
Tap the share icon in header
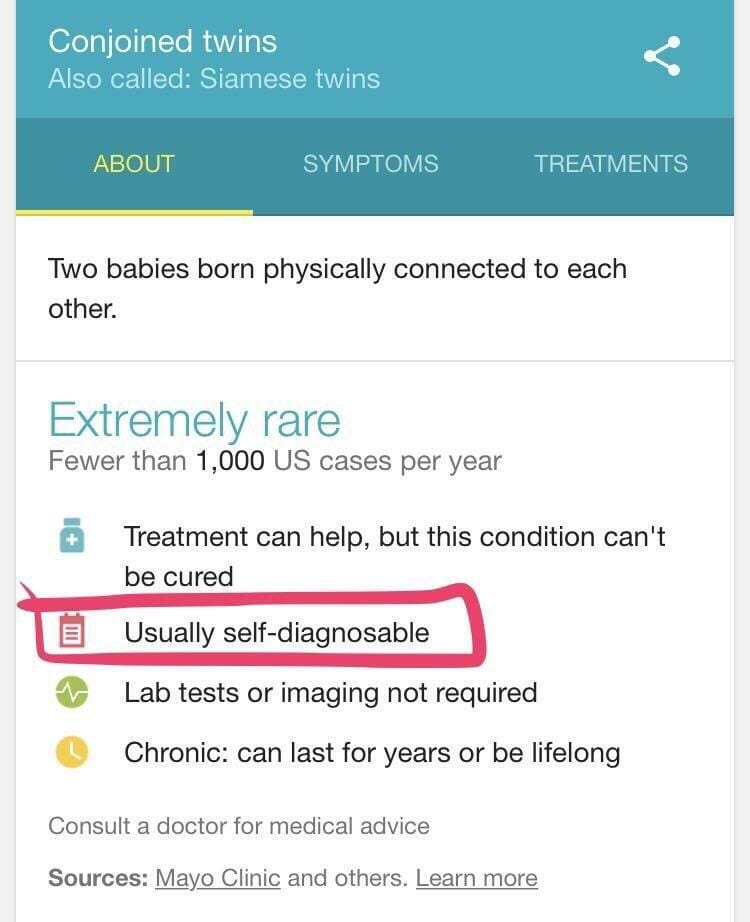click(662, 57)
